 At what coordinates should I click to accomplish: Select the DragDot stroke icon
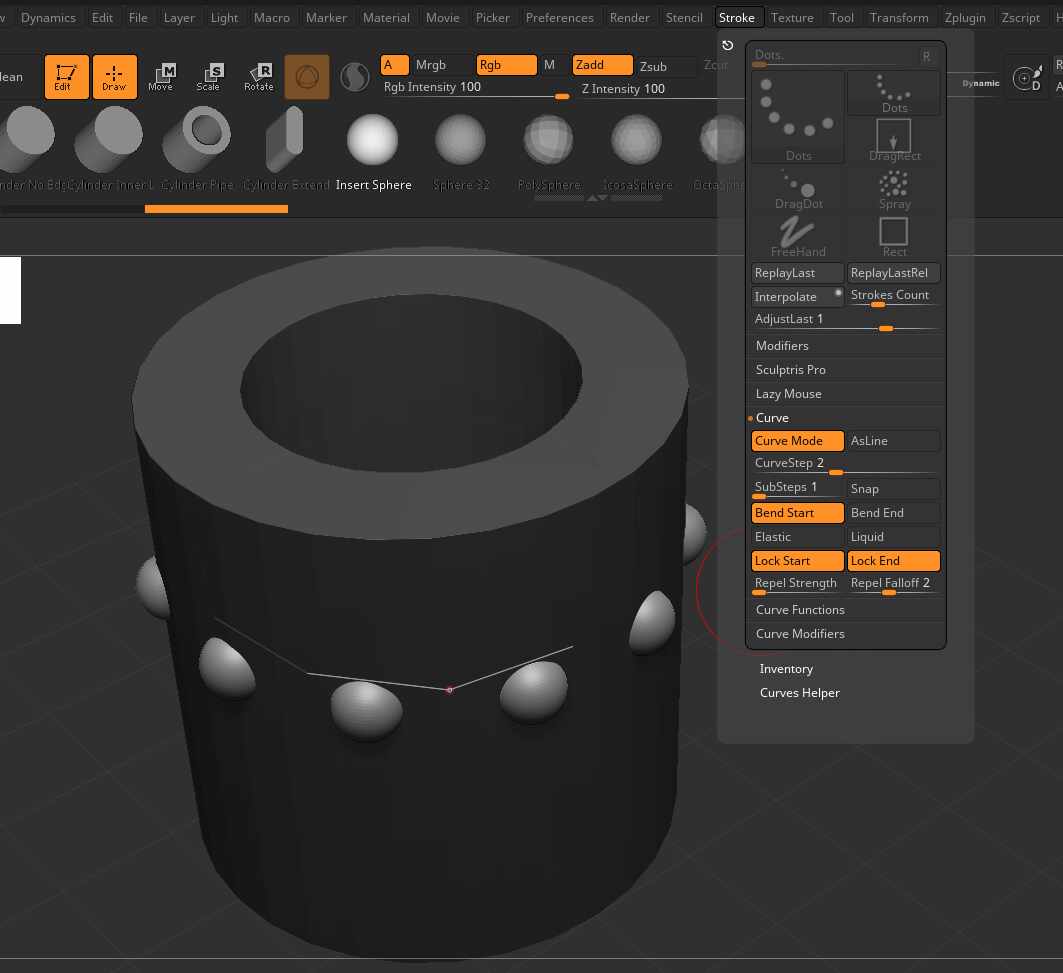click(x=798, y=190)
